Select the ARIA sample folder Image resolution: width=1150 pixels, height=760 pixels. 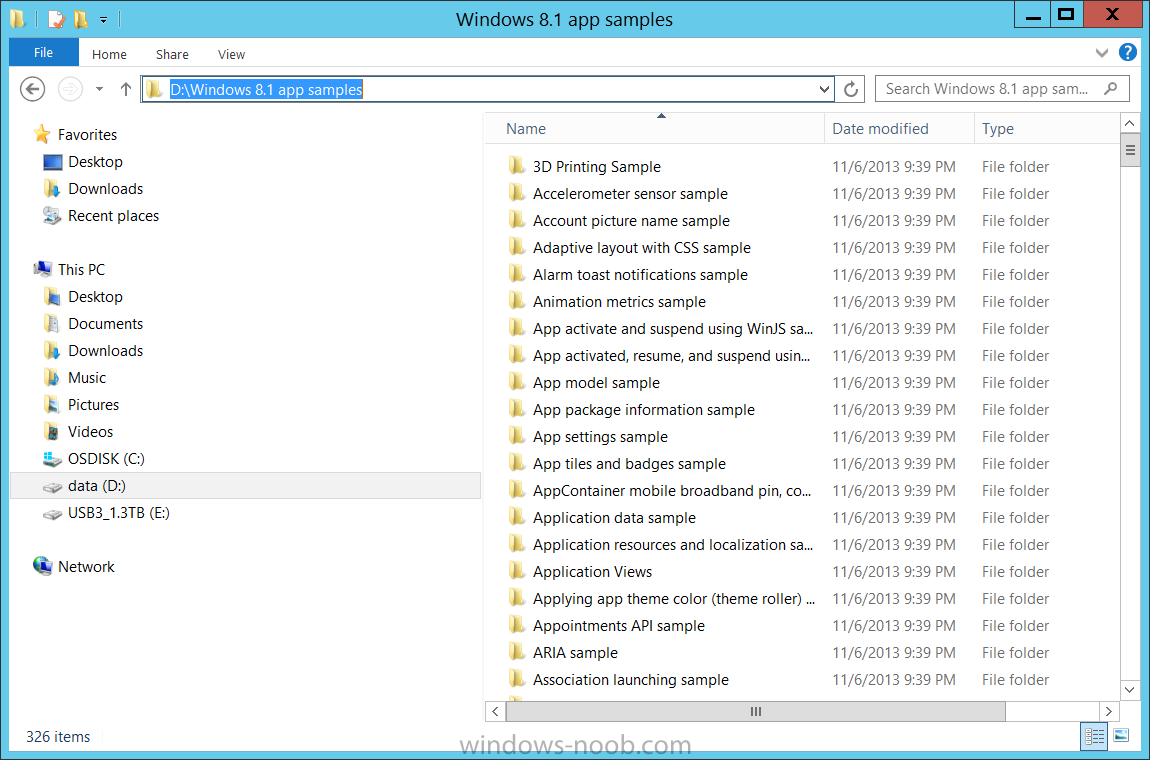click(x=575, y=653)
